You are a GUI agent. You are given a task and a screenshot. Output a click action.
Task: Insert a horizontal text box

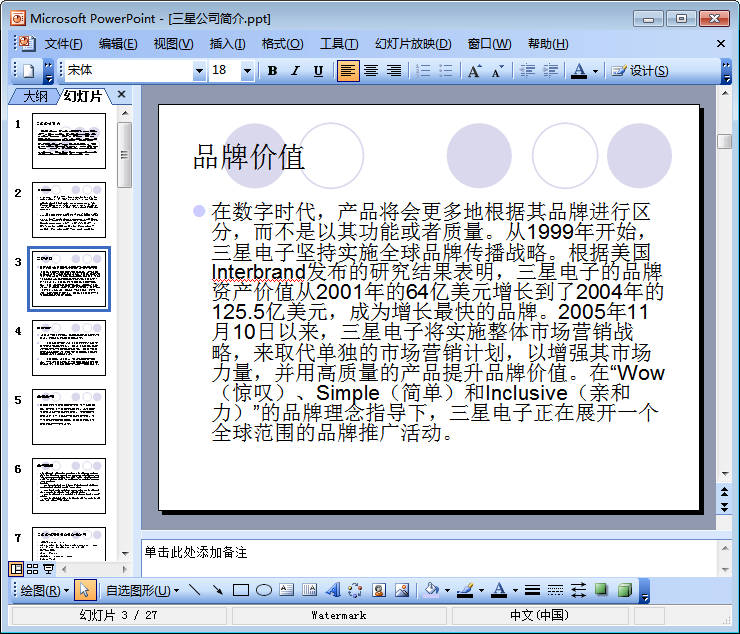(x=286, y=590)
